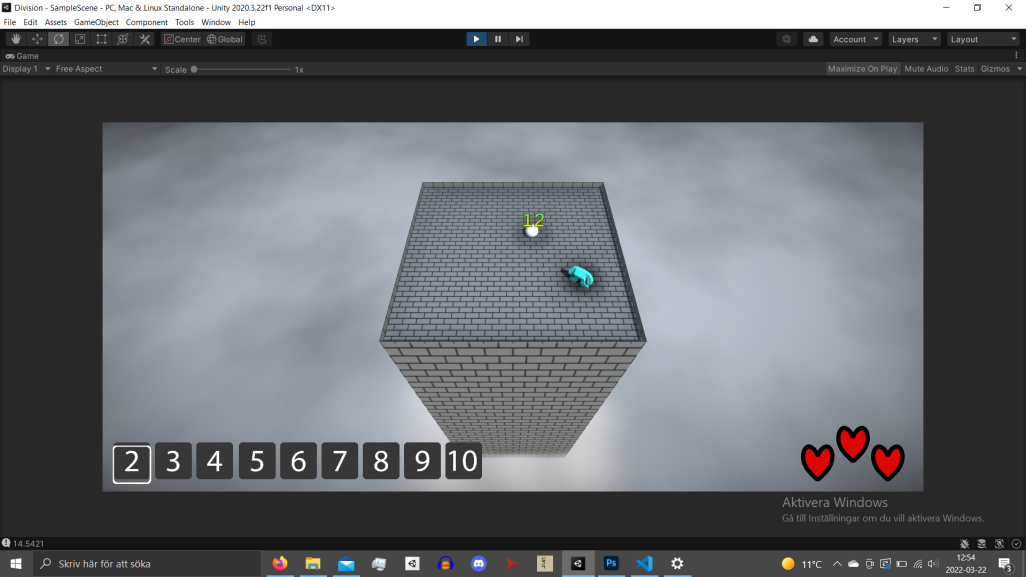Switch to the Game tab

(x=22, y=56)
